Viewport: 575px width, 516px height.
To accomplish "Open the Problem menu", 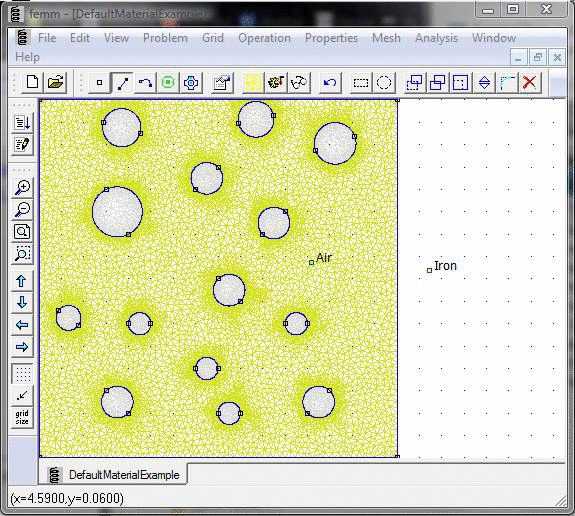I will coord(165,38).
